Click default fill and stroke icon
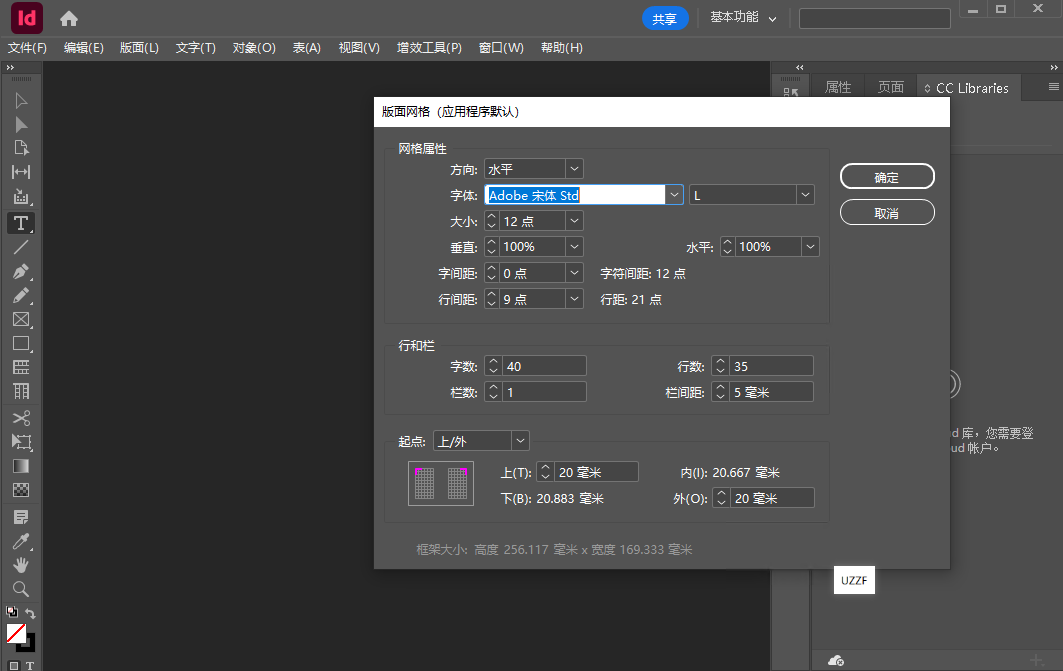 [x=12, y=612]
